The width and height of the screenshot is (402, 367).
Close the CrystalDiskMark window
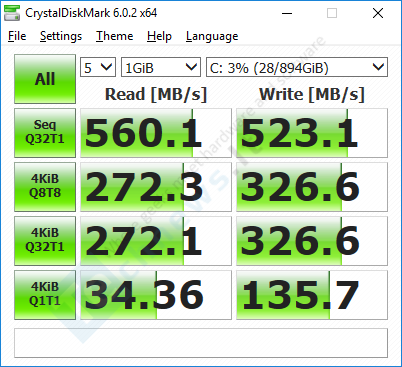coord(378,13)
